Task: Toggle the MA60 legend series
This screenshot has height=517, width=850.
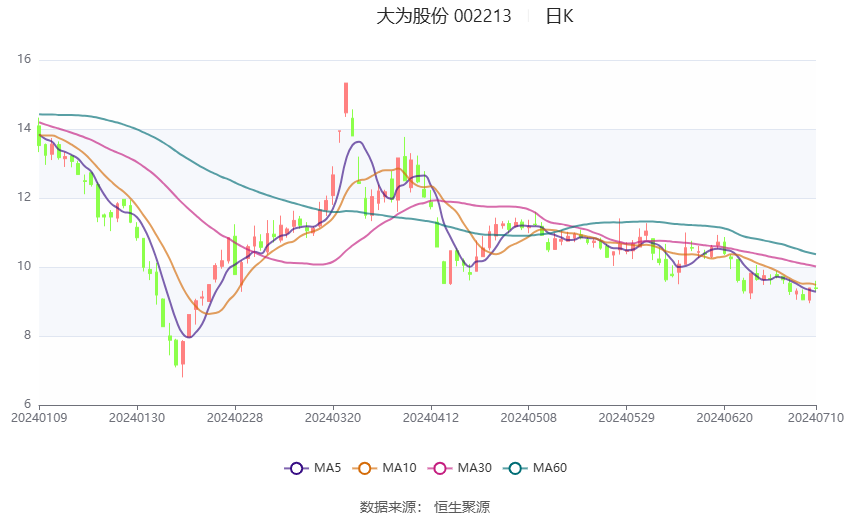Action: 535,468
